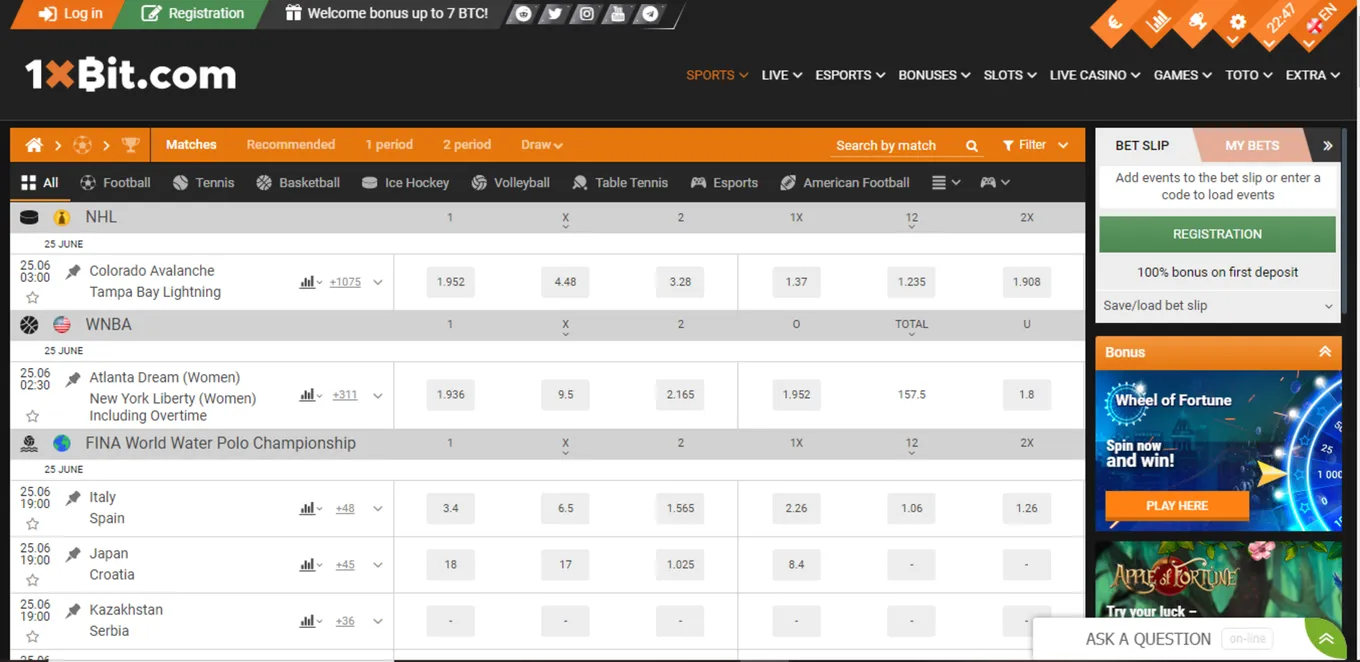Click the green REGISTRATION button
1360x662 pixels.
(1217, 234)
